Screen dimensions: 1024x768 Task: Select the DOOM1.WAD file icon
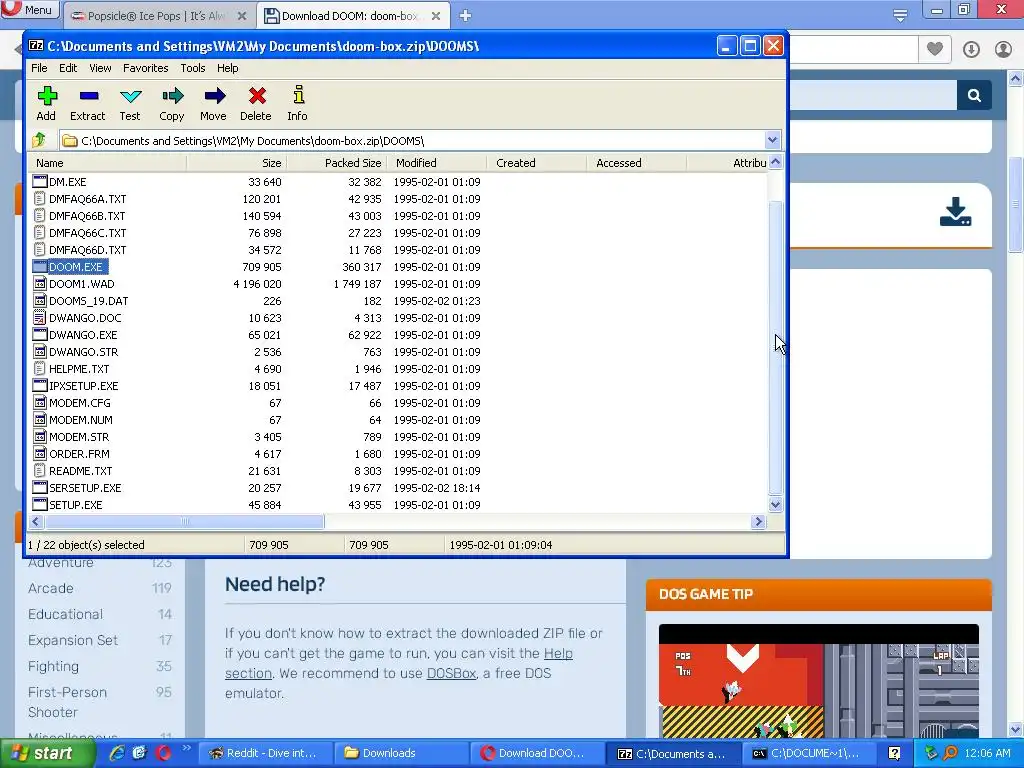[40, 283]
